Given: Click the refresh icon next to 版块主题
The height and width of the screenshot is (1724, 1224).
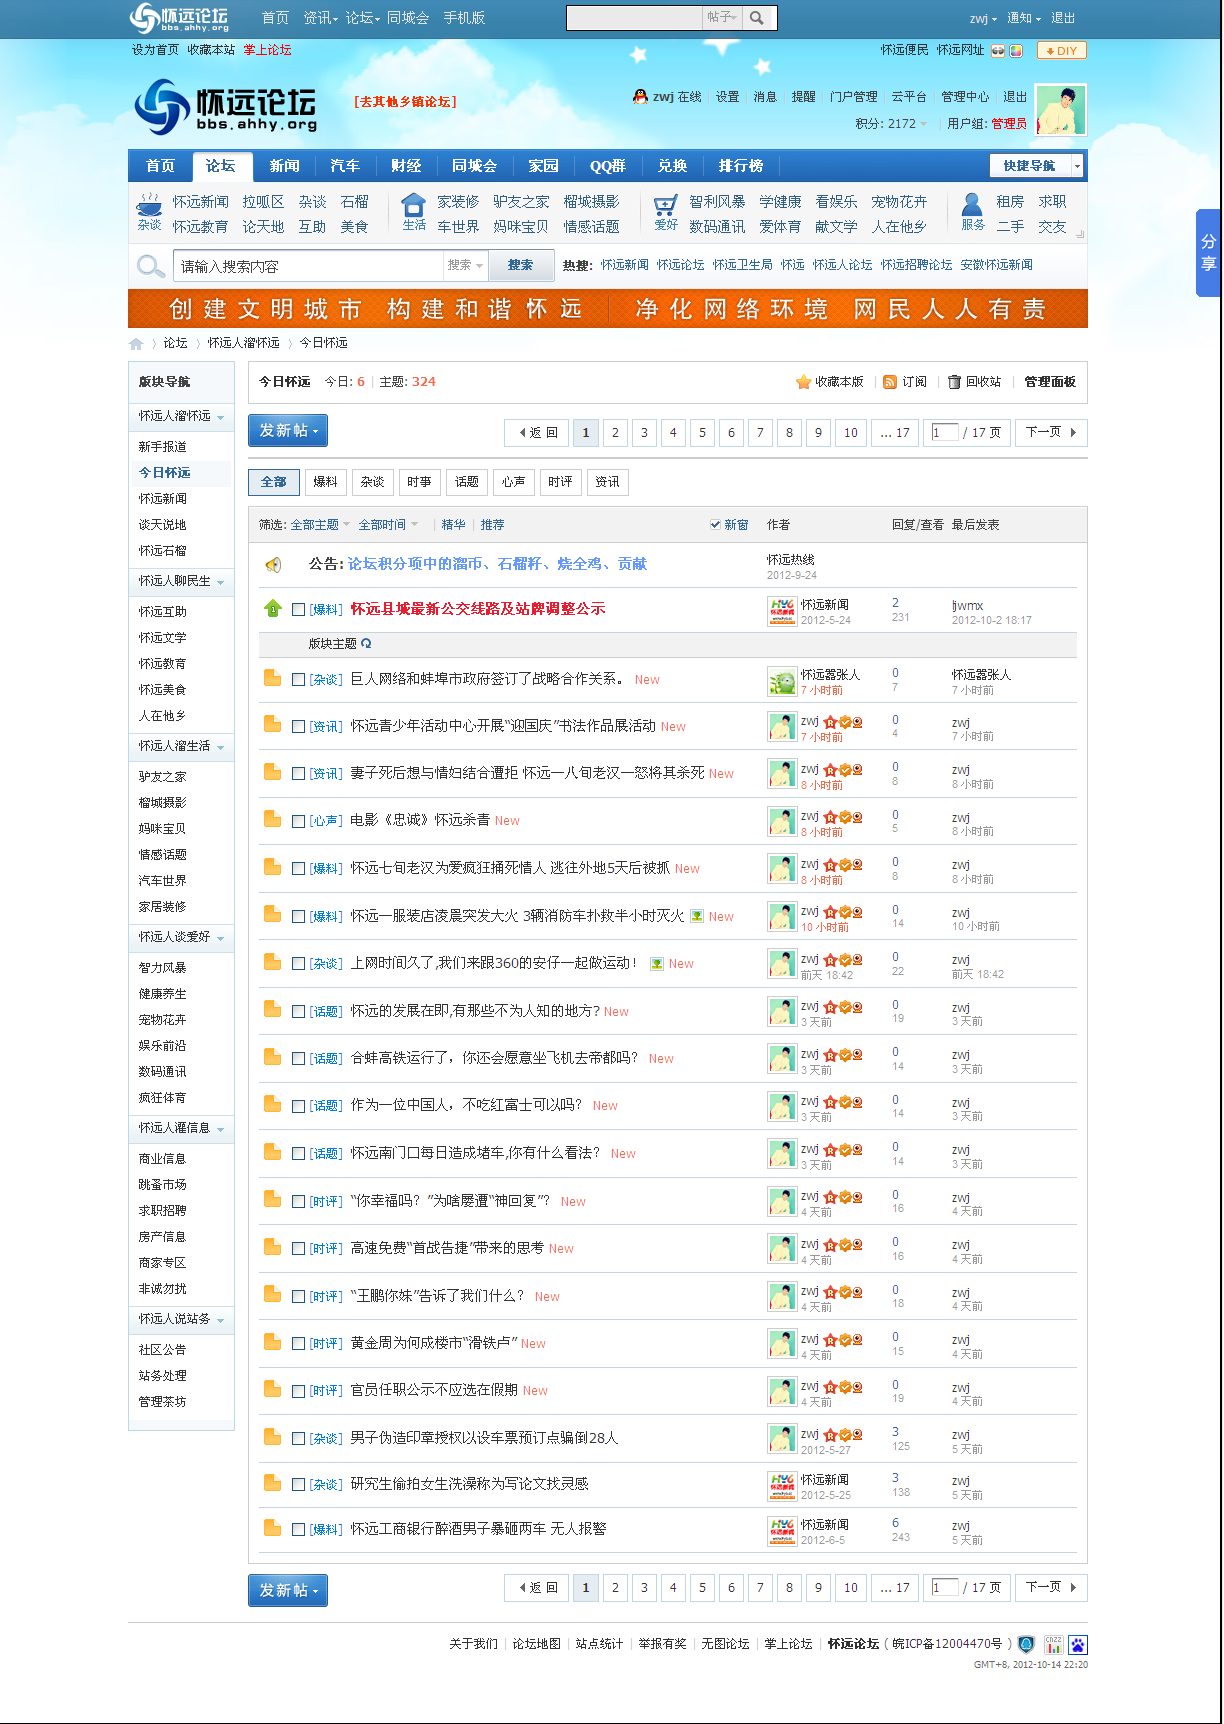Looking at the screenshot, I should point(366,643).
